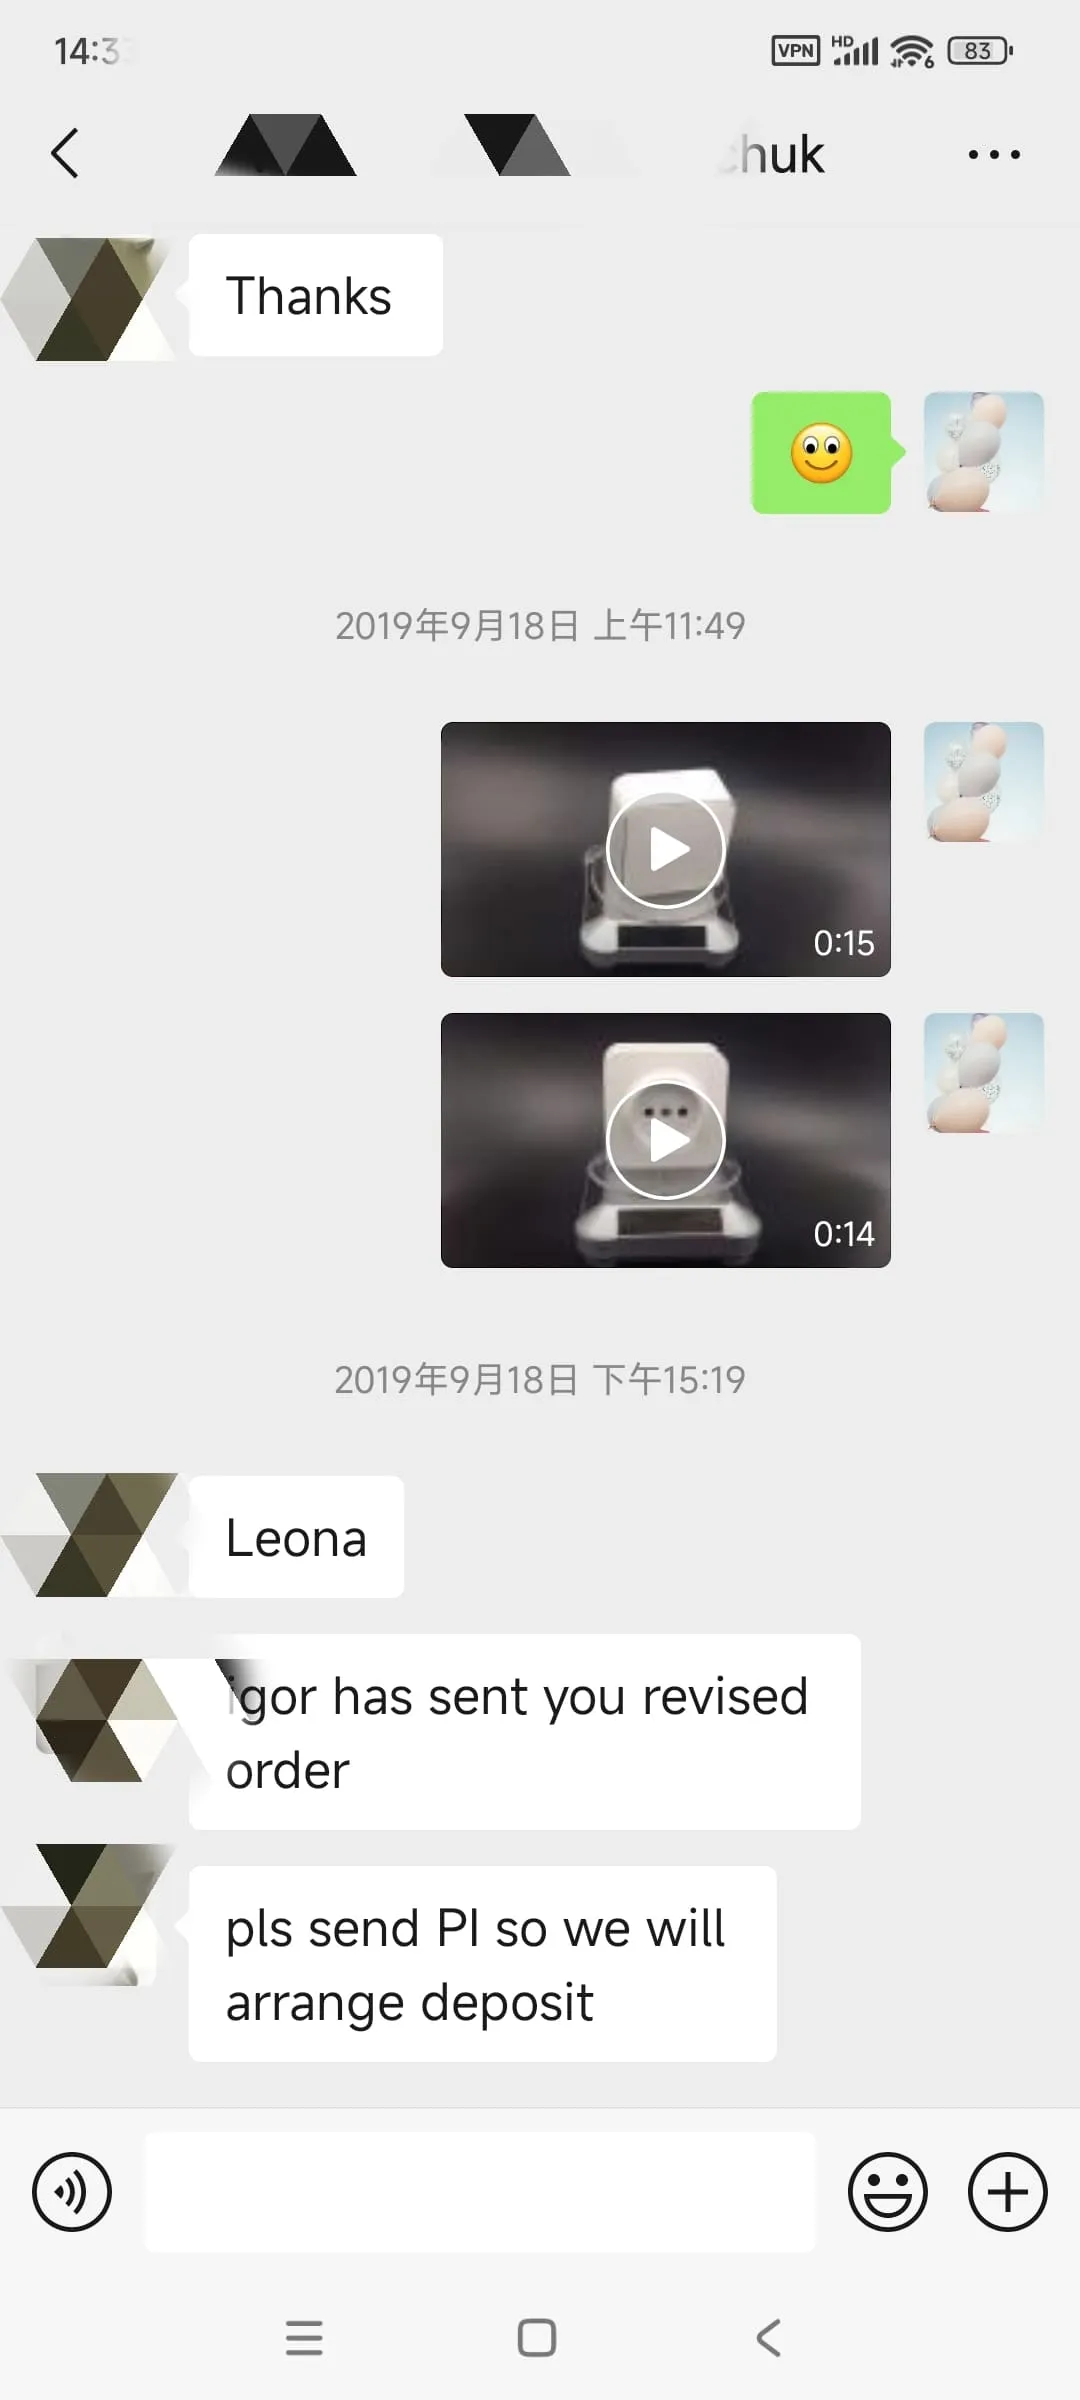Play the 0:15 video message
The image size is (1080, 2400).
666,849
